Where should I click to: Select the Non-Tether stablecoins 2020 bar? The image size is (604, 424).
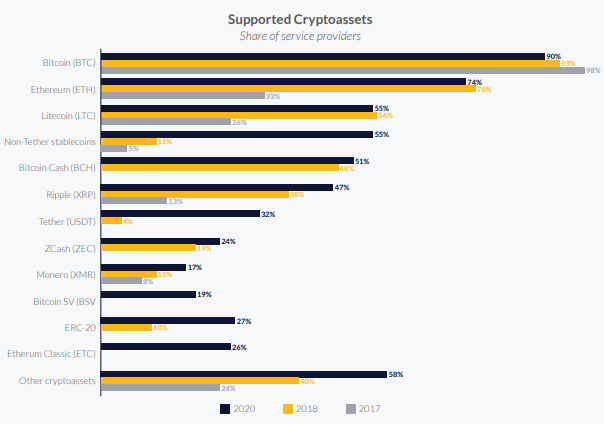[x=236, y=134]
